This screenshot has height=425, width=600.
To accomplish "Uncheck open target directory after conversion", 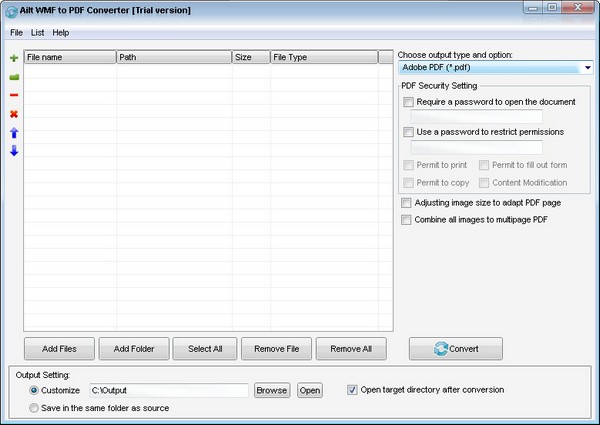I will click(x=352, y=390).
